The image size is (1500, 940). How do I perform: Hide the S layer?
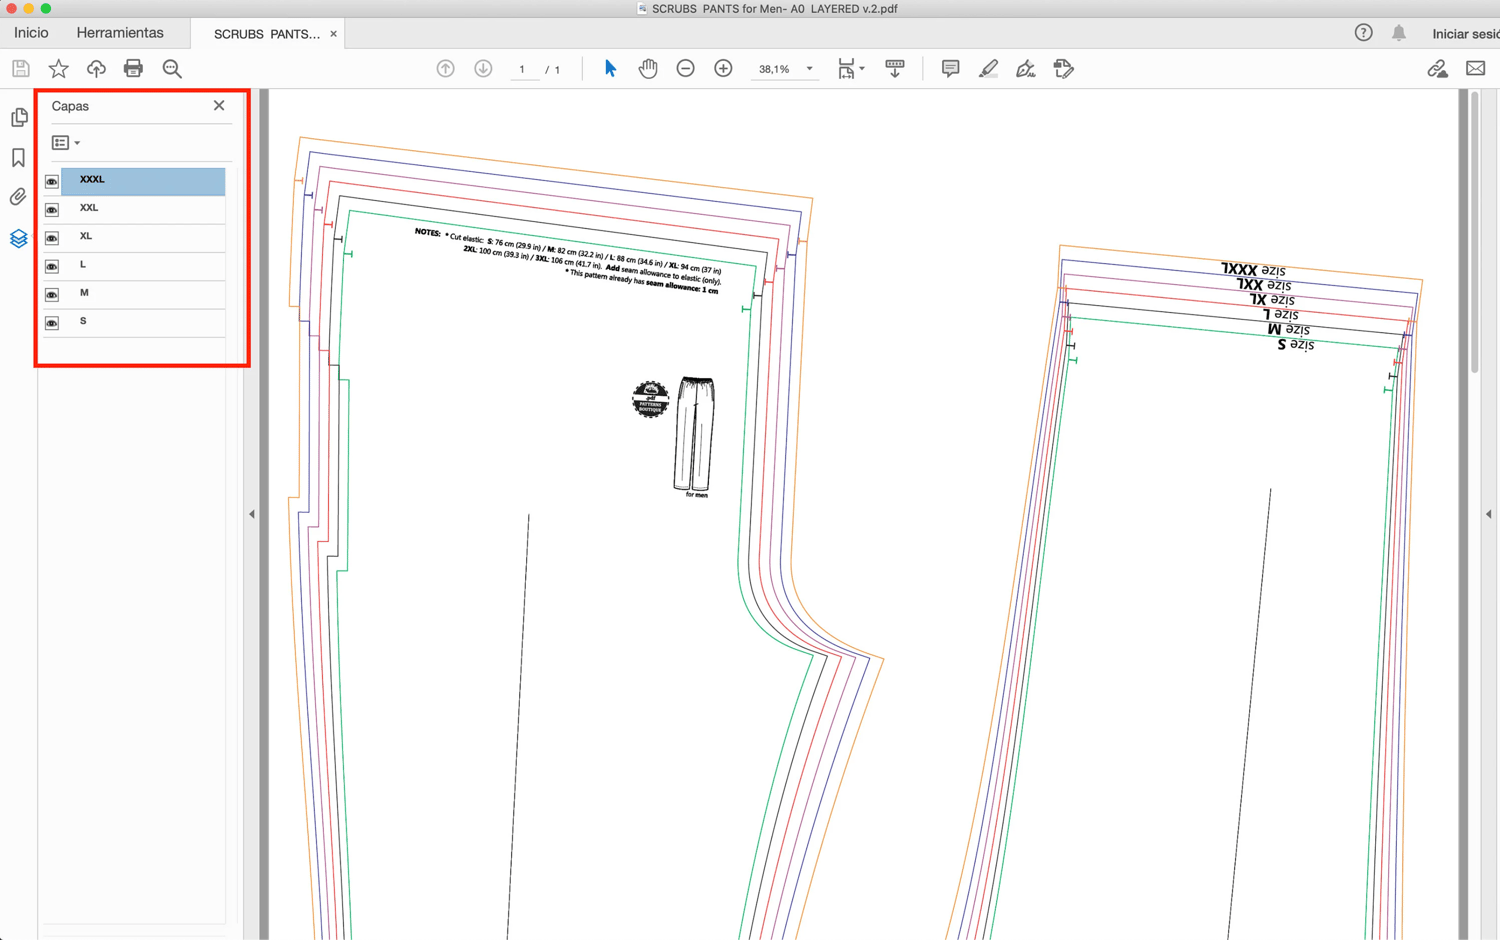52,323
